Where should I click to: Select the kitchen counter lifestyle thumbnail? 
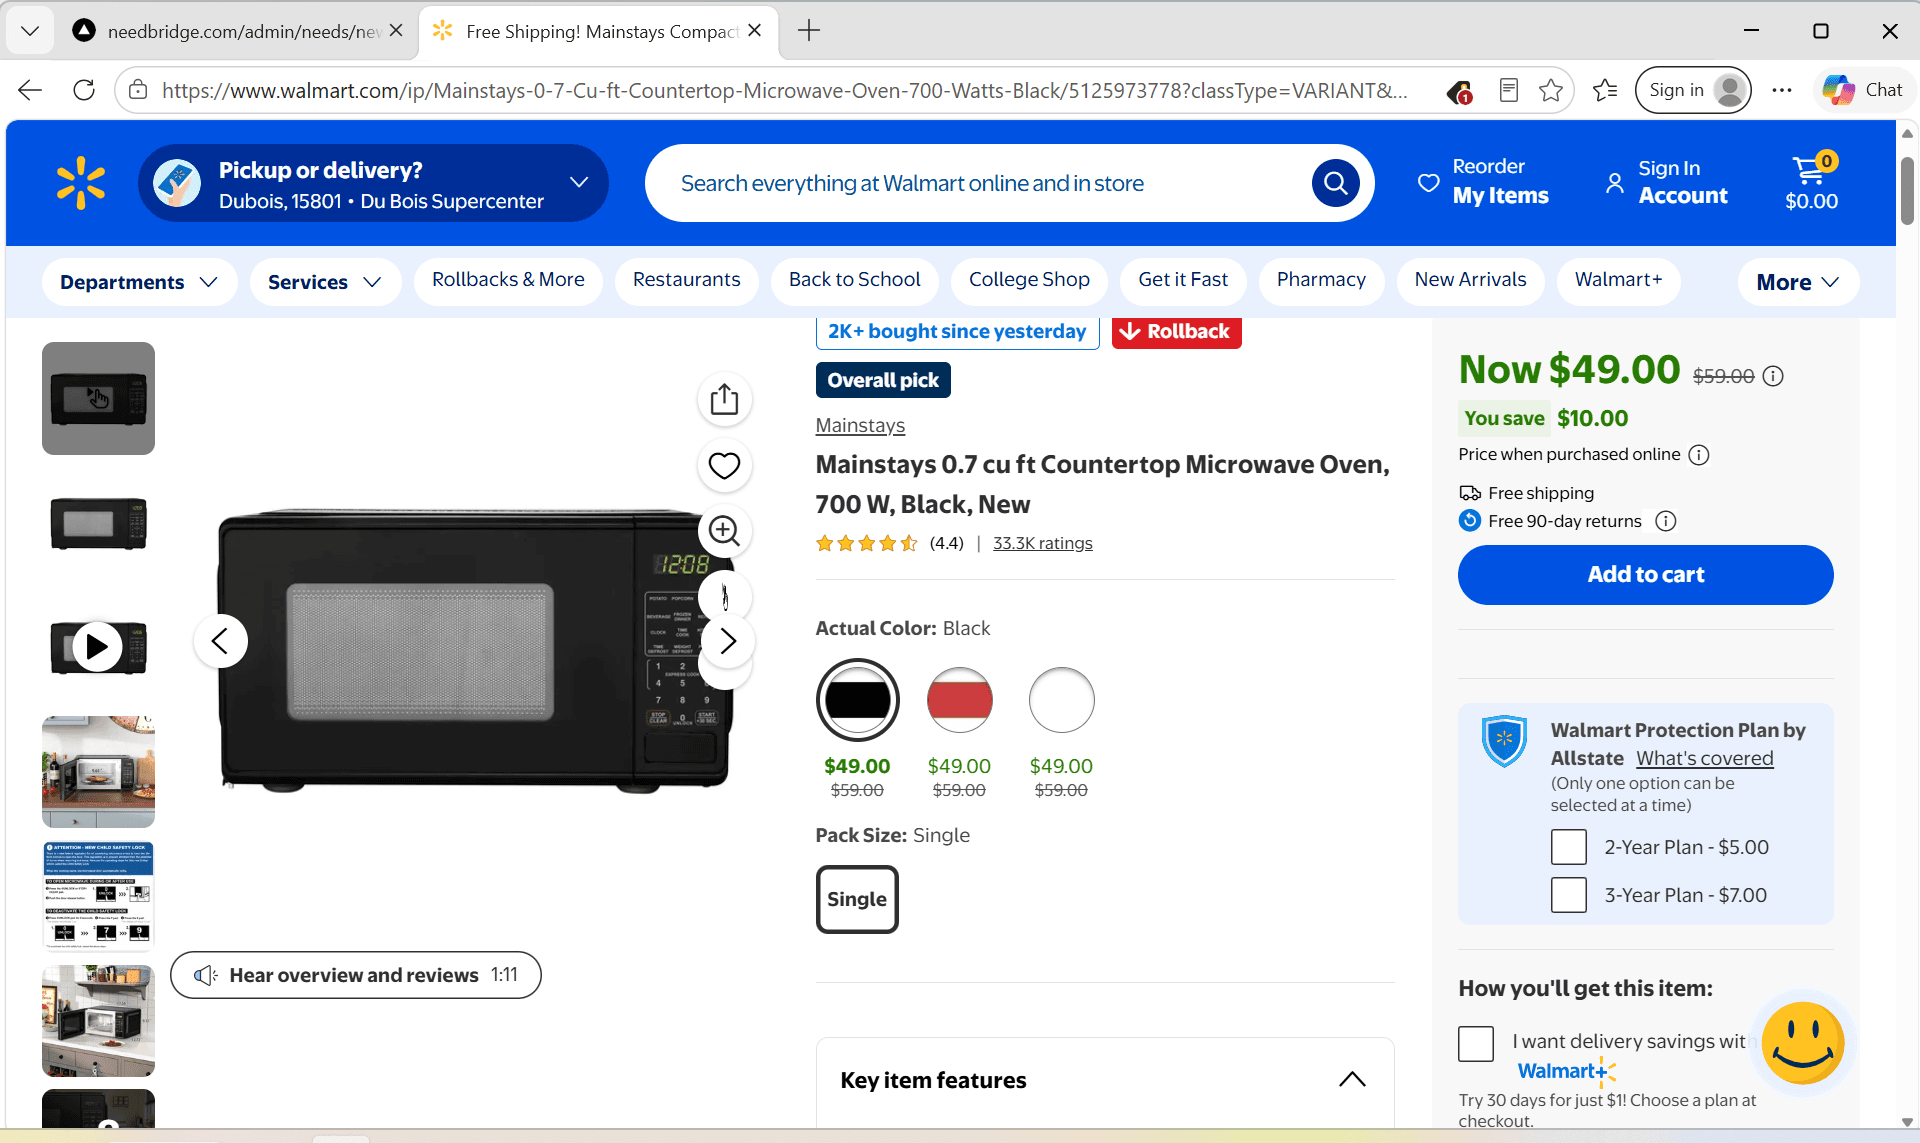point(98,772)
